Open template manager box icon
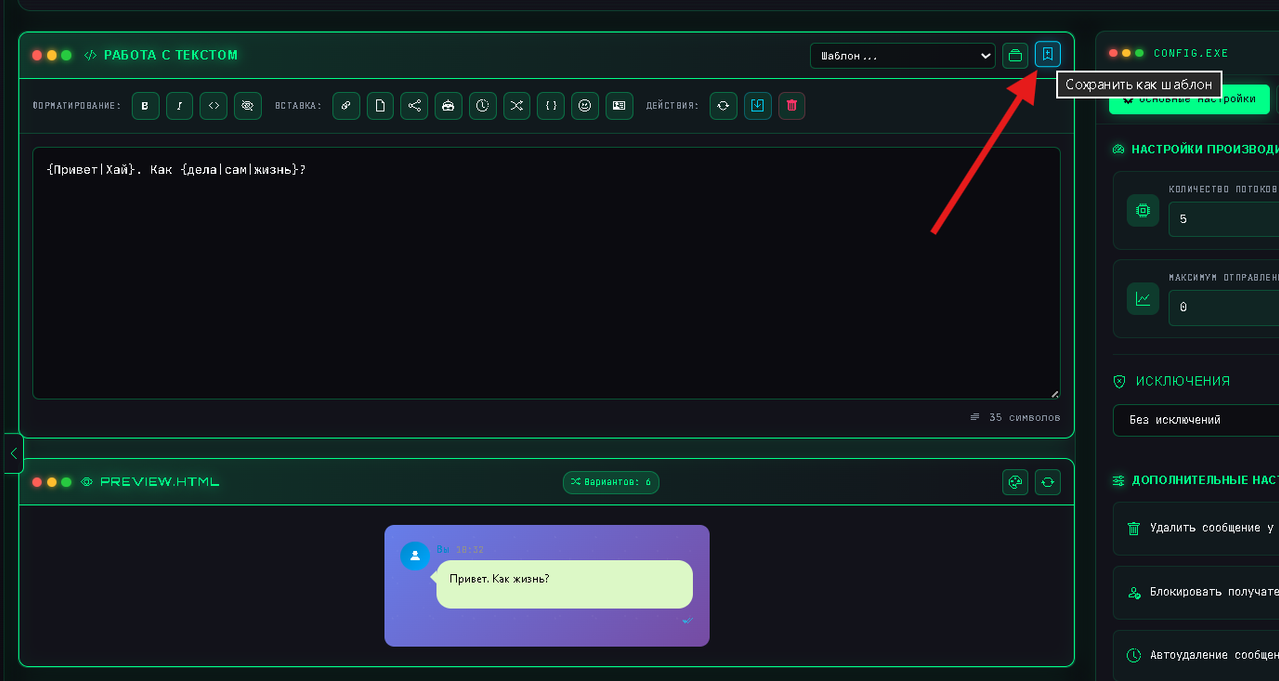Viewport: 1279px width, 681px height. point(1015,55)
